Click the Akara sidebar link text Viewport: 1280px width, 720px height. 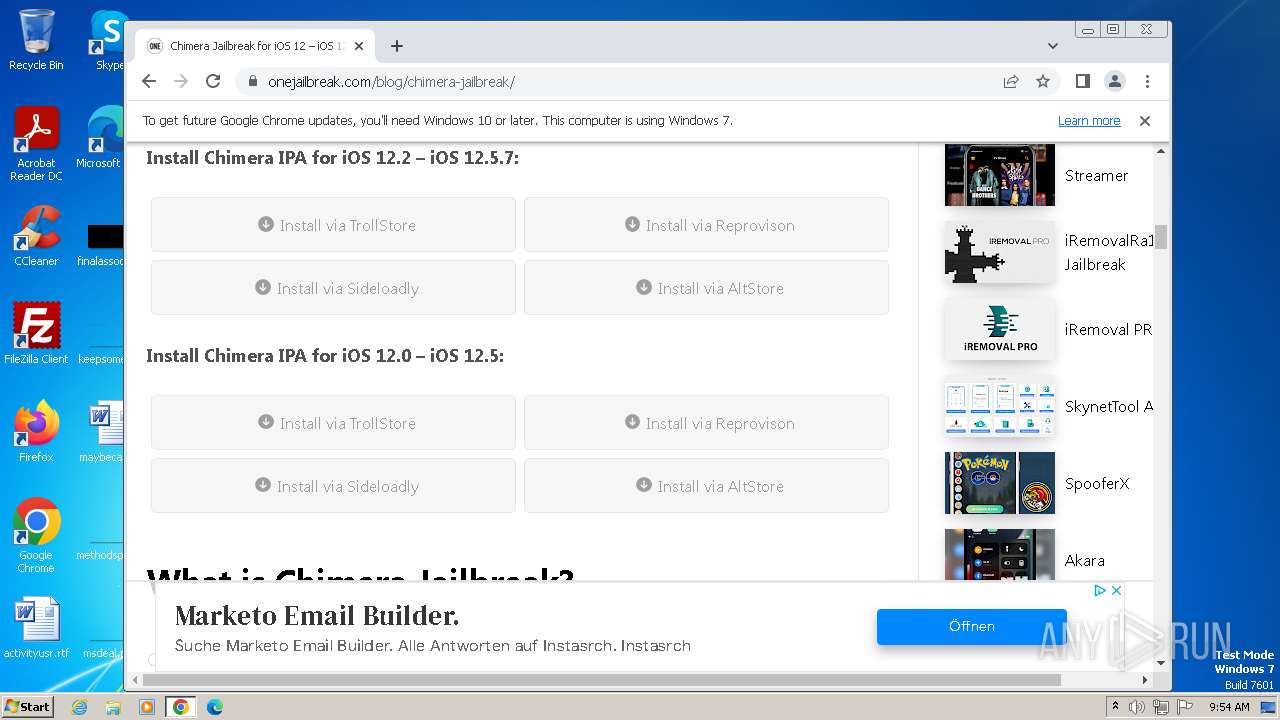[1084, 561]
